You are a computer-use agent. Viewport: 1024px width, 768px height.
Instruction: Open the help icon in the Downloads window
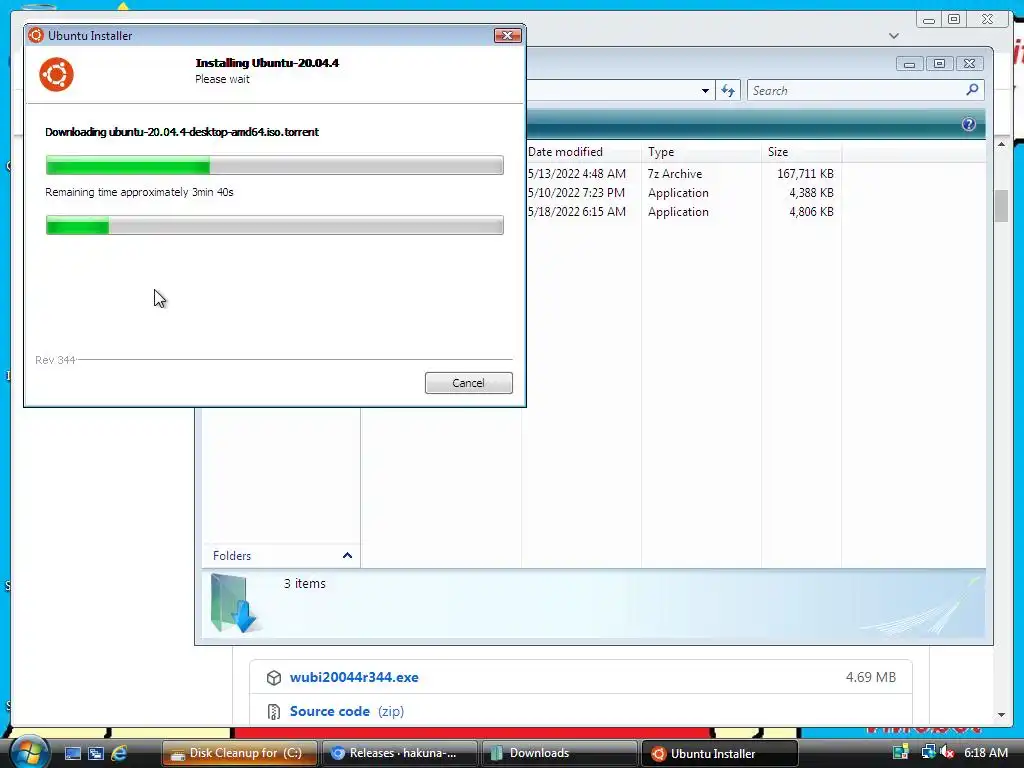(x=968, y=124)
